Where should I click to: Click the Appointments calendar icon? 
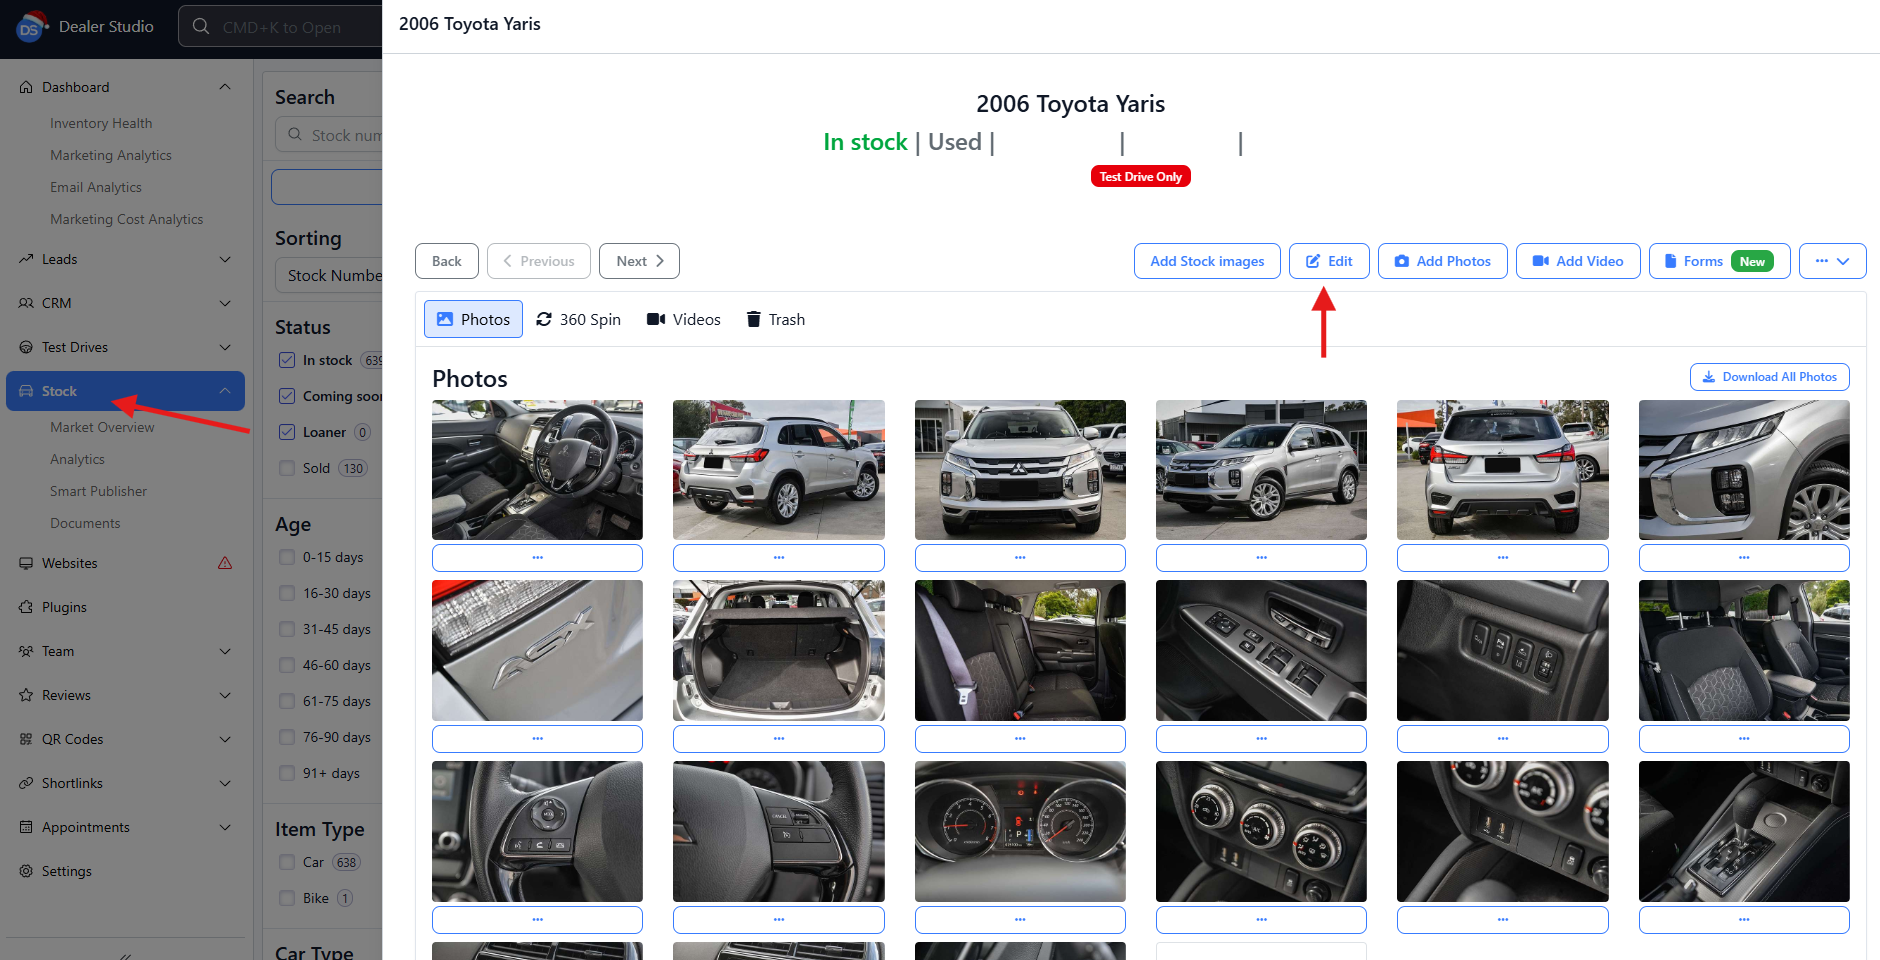pos(26,827)
